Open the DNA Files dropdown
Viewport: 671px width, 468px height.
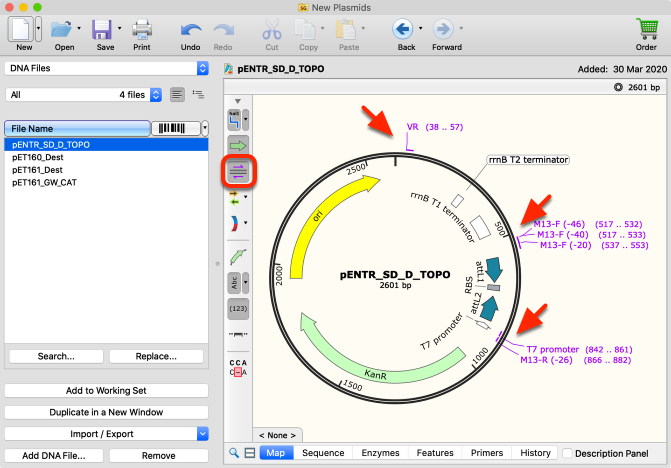(x=107, y=68)
